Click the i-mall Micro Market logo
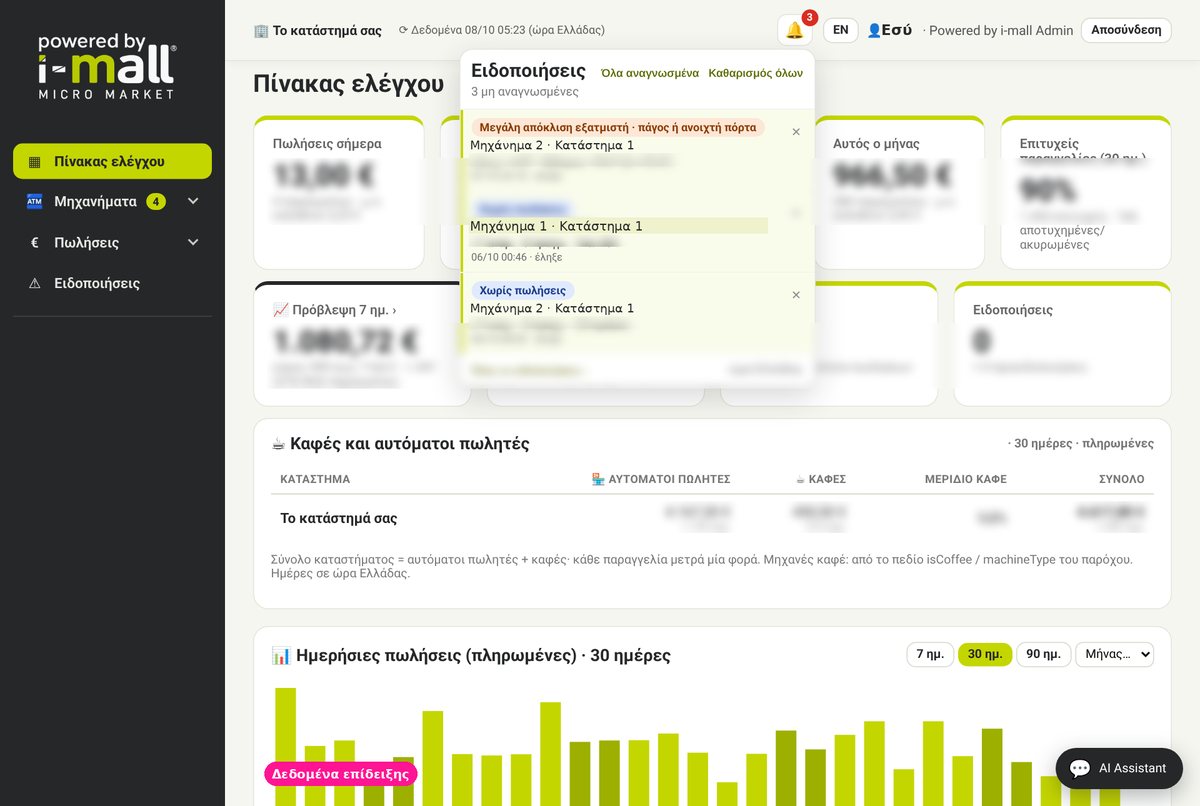The width and height of the screenshot is (1200, 806). [x=107, y=66]
